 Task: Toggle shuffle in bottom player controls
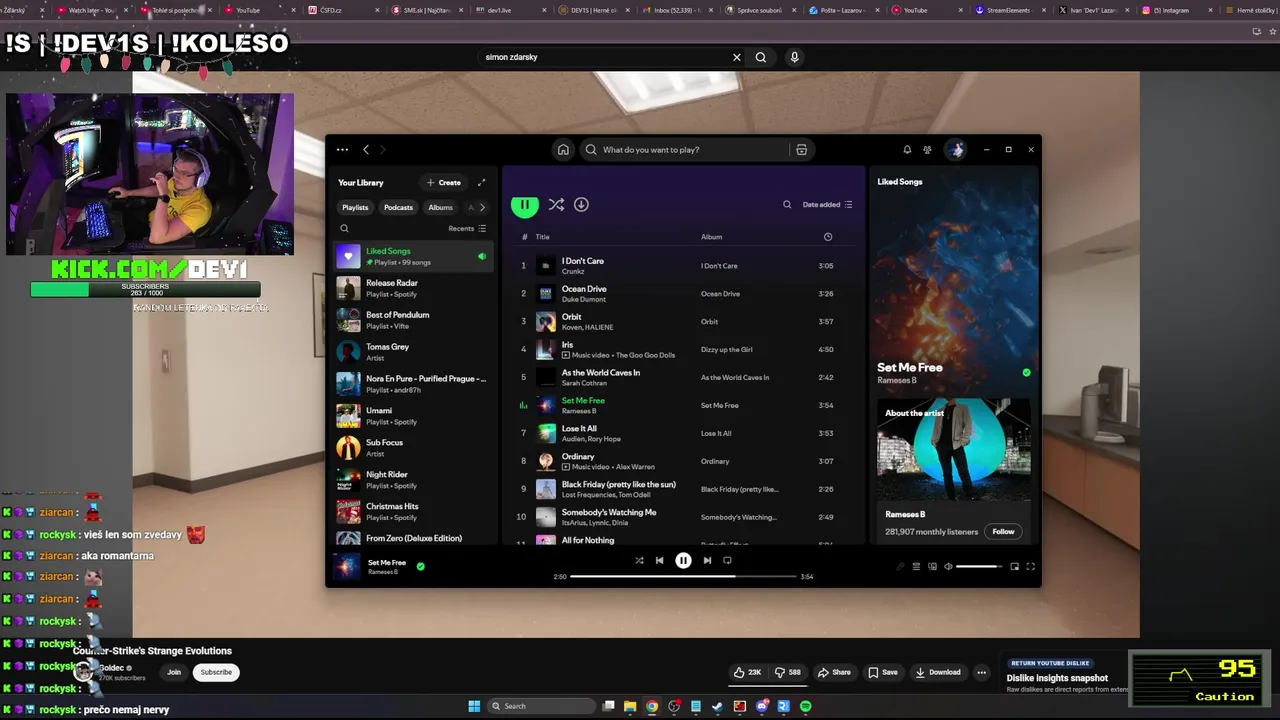(639, 561)
